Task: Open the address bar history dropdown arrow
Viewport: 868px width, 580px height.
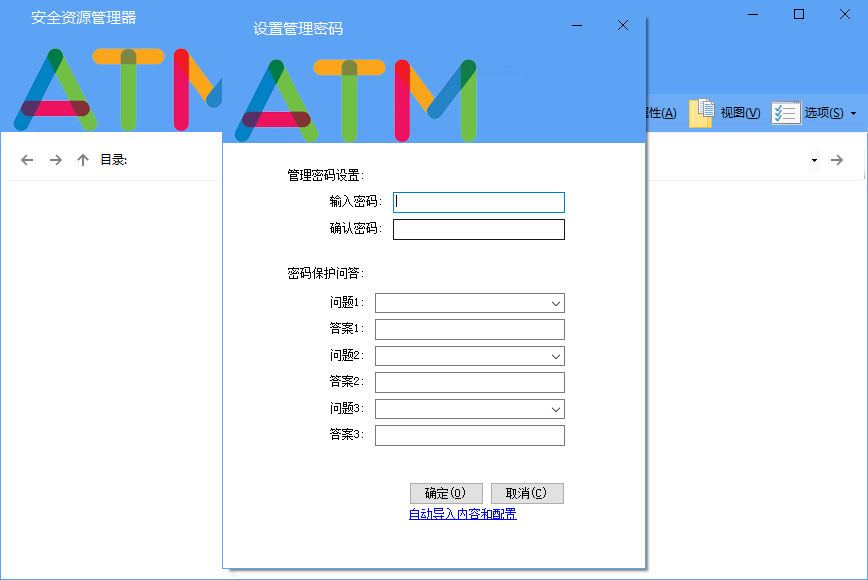Action: point(814,160)
